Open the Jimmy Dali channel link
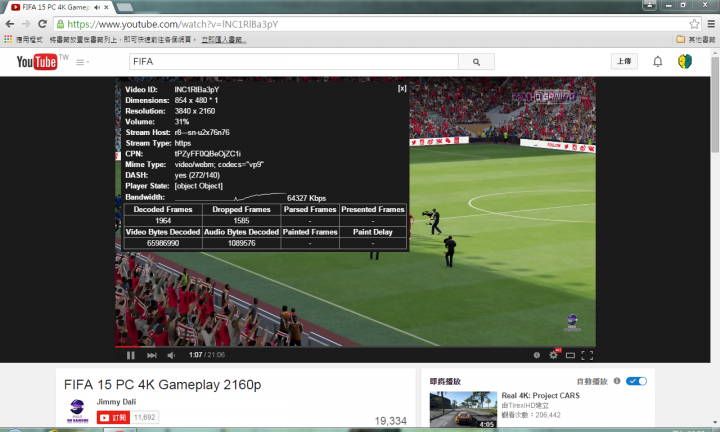720x432 pixels. (x=116, y=402)
